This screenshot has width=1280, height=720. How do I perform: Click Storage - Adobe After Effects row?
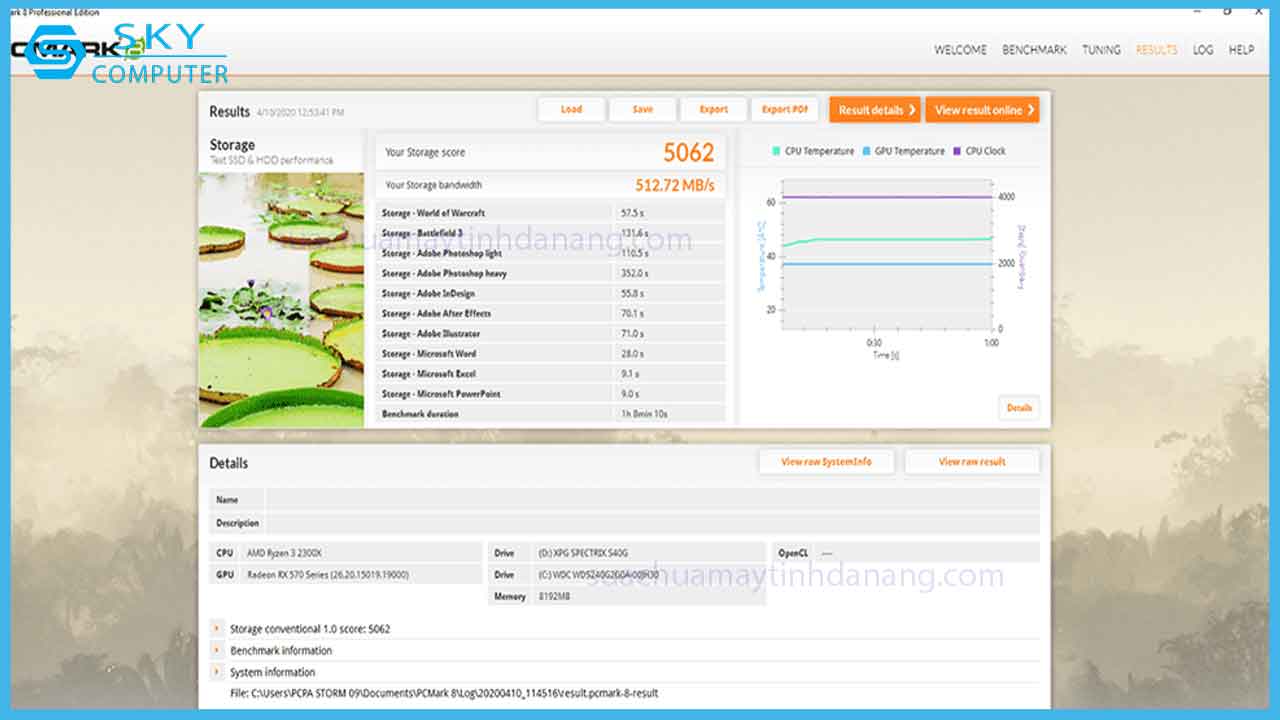tap(551, 313)
